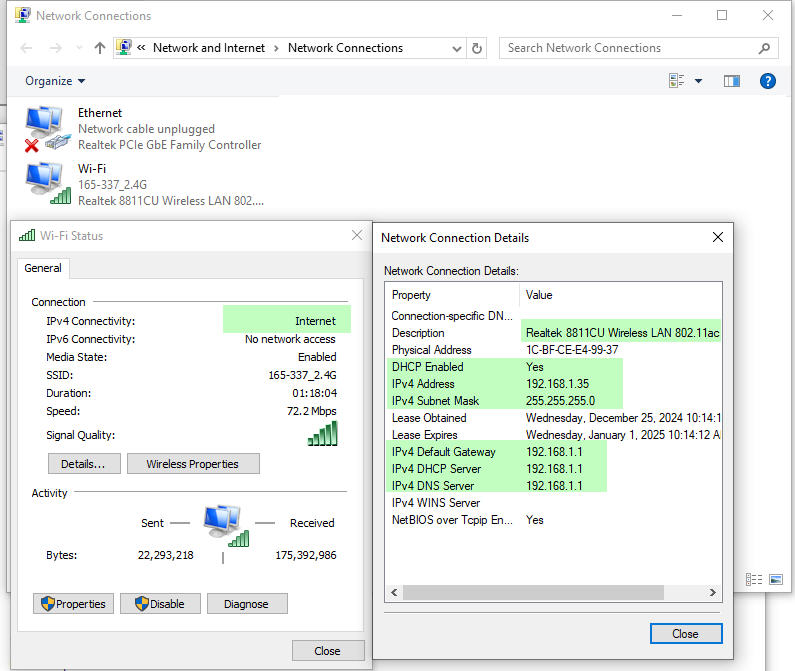Select the Ethernet adapter icon
Image resolution: width=795 pixels, height=671 pixels.
(x=47, y=129)
